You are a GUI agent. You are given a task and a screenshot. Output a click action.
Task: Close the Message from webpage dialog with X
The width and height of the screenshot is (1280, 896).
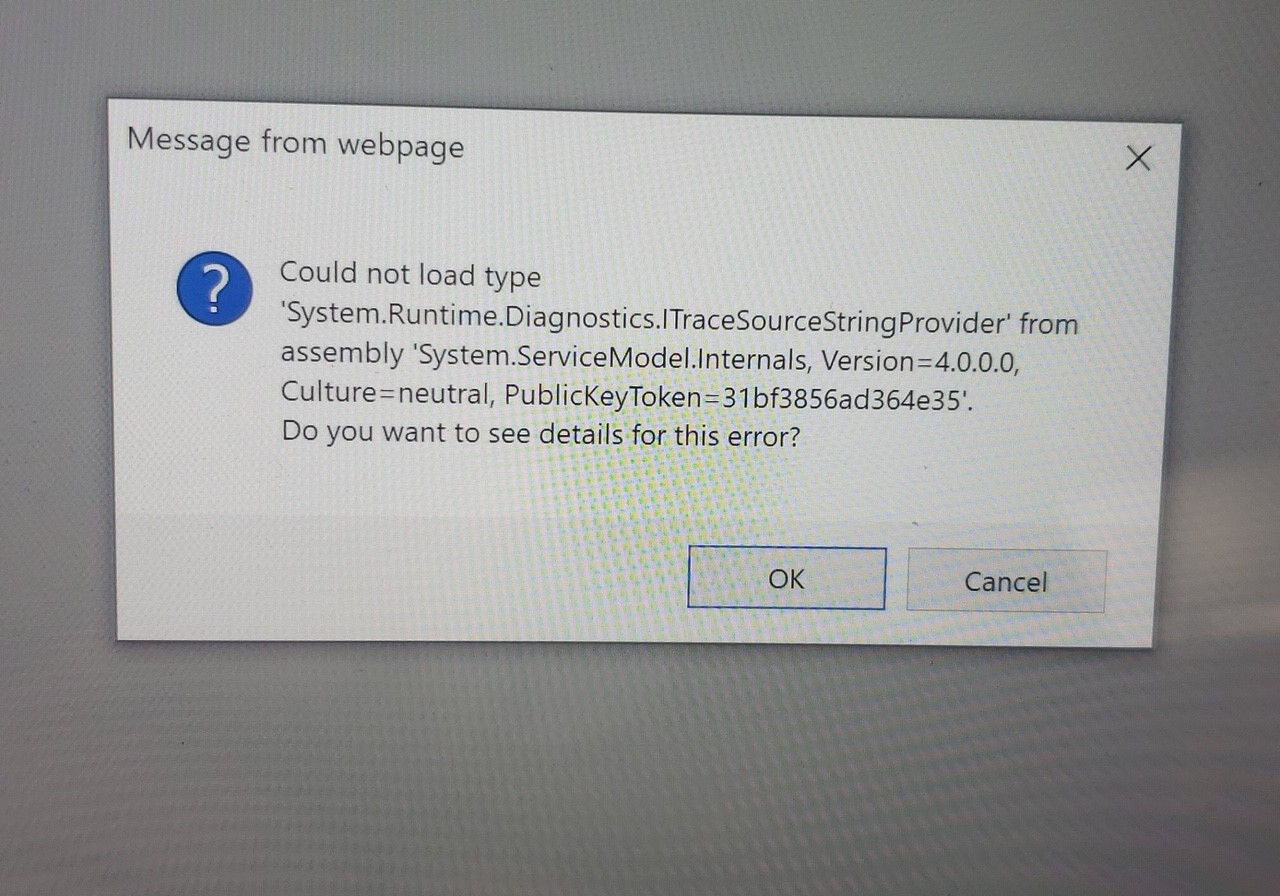pyautogui.click(x=1138, y=158)
